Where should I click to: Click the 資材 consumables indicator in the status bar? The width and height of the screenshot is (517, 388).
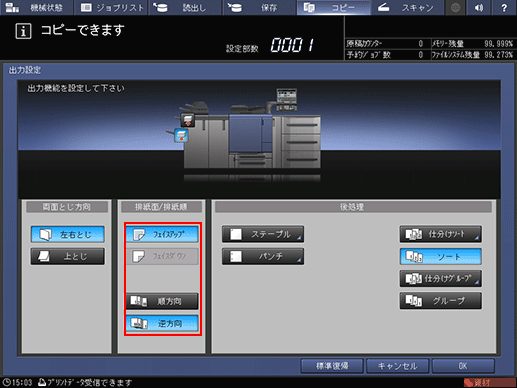pos(489,383)
